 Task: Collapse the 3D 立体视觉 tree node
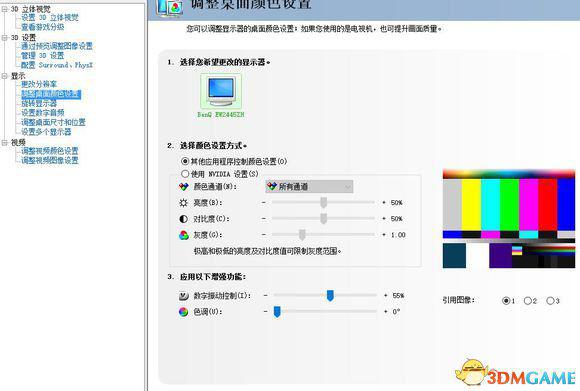click(x=4, y=9)
